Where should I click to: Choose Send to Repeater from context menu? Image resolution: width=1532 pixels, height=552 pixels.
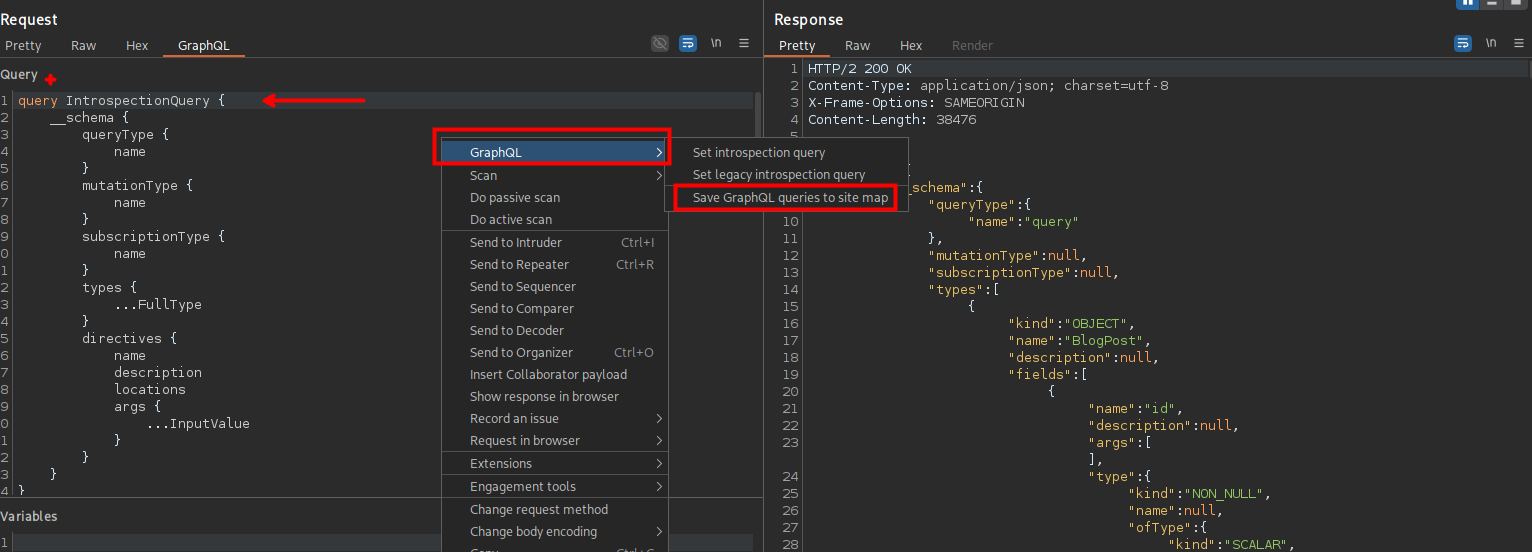[x=519, y=265]
